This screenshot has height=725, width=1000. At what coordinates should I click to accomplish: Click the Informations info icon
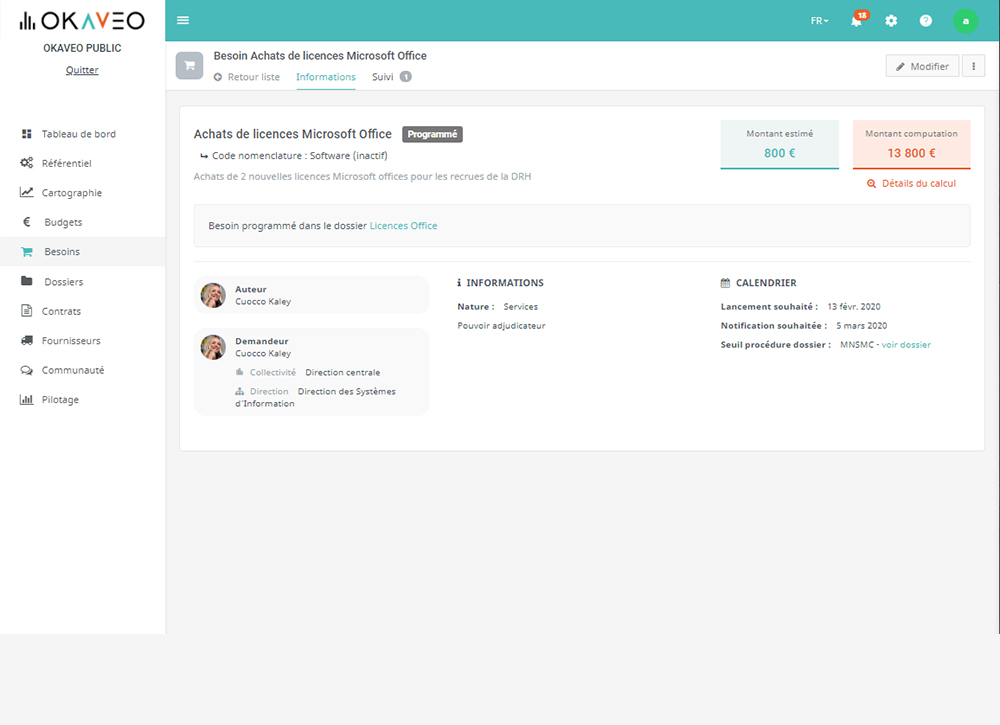pos(459,282)
